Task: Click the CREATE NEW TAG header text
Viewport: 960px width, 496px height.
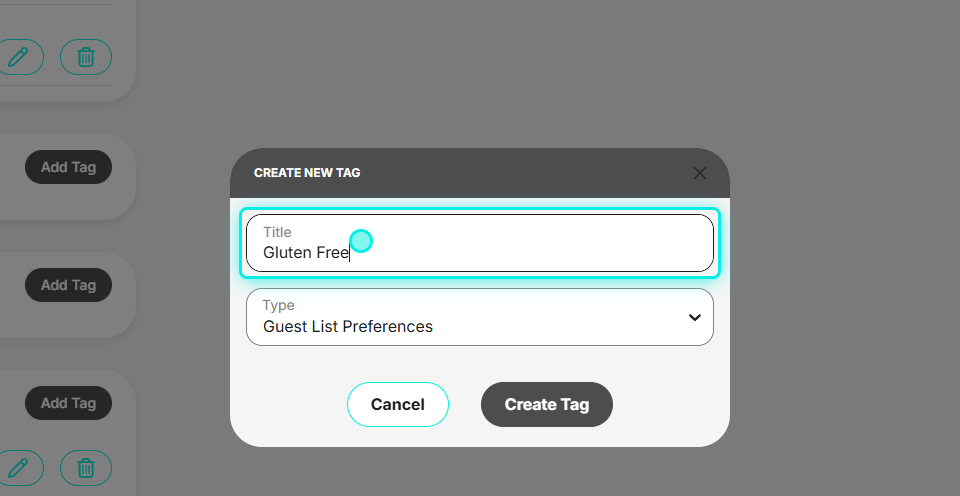Action: coord(307,173)
